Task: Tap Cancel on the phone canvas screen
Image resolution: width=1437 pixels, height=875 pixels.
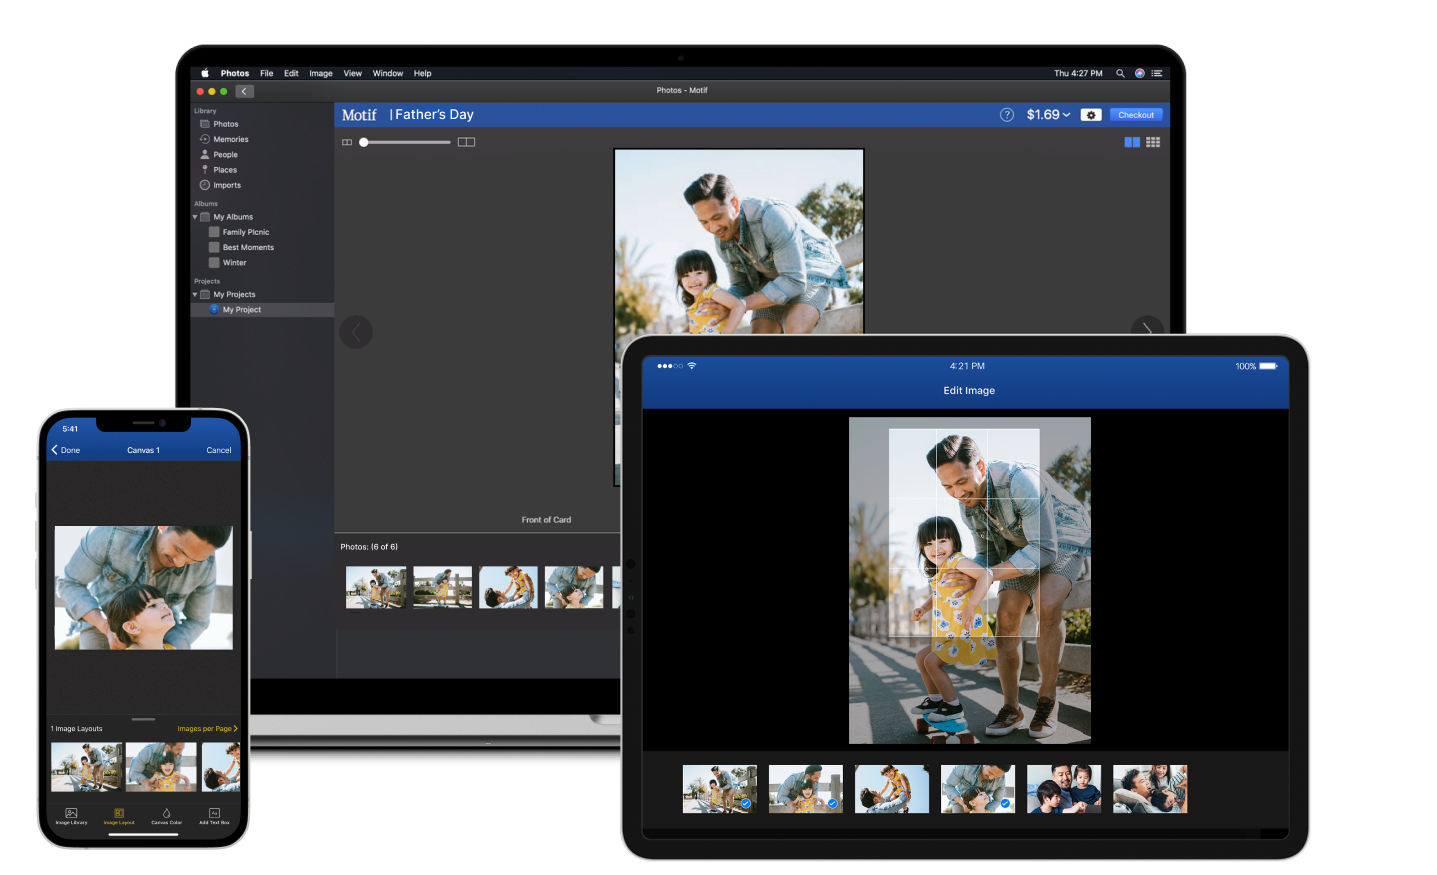Action: click(x=218, y=450)
